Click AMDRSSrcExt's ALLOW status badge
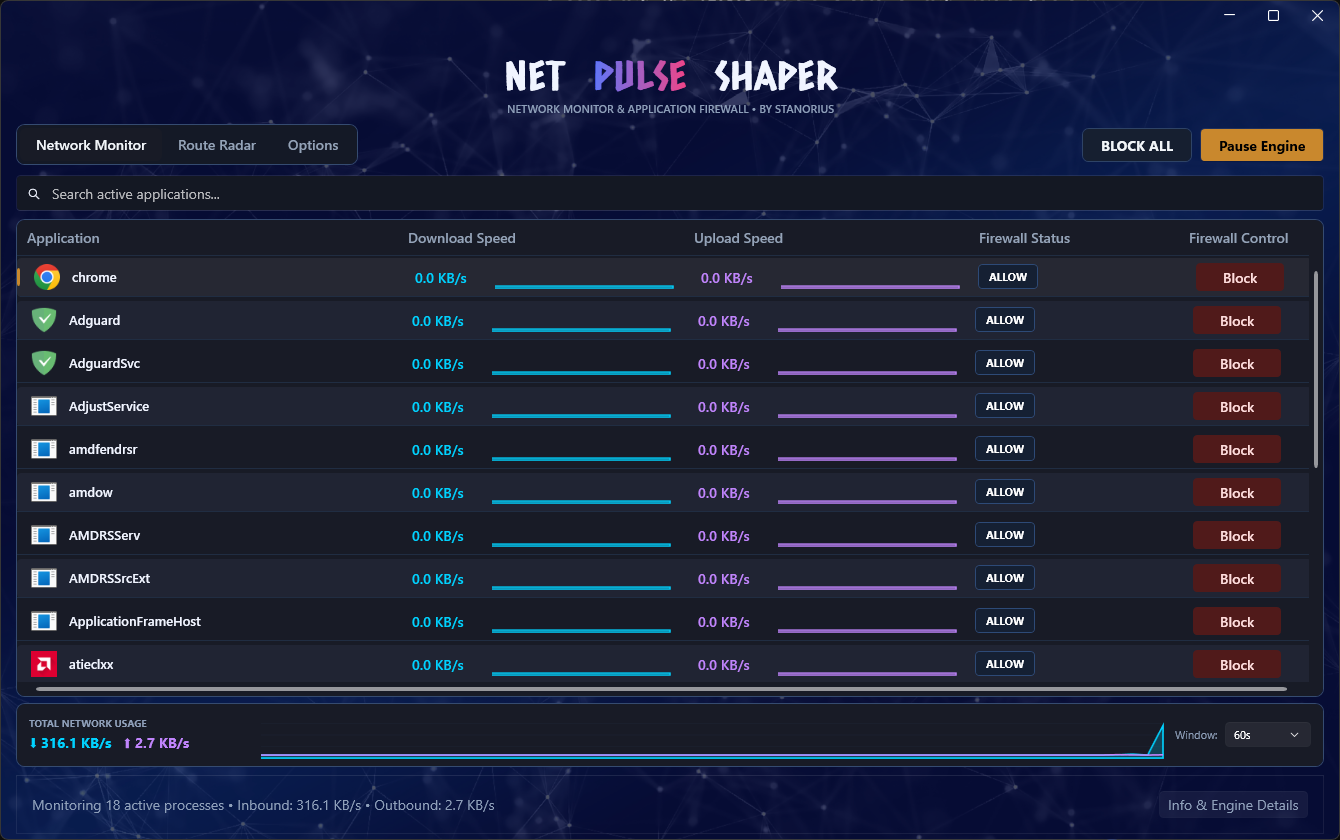 [1005, 578]
